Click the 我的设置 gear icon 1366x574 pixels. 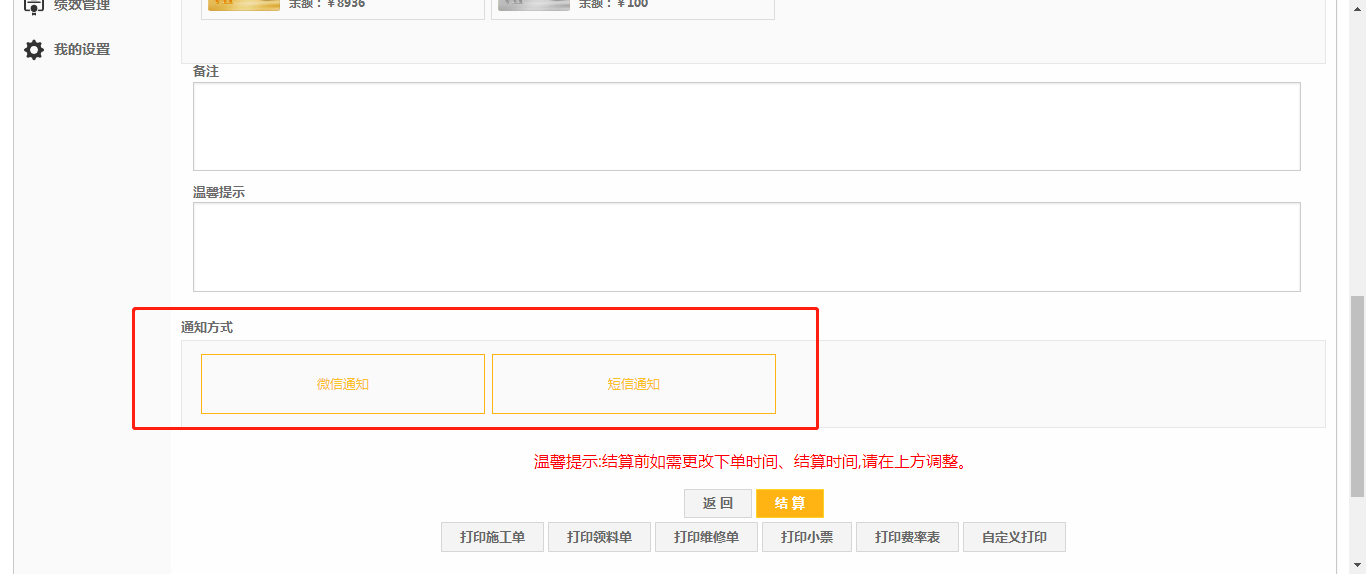click(x=34, y=50)
